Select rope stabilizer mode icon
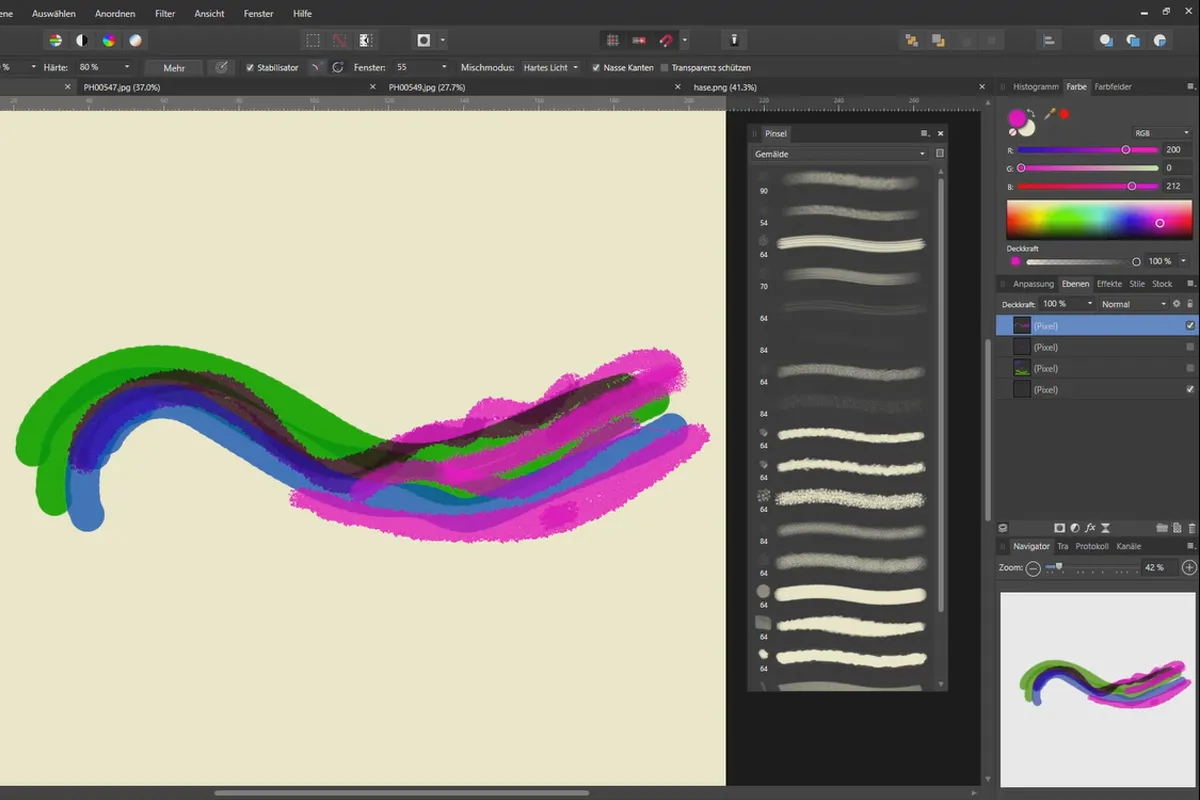 pos(318,67)
